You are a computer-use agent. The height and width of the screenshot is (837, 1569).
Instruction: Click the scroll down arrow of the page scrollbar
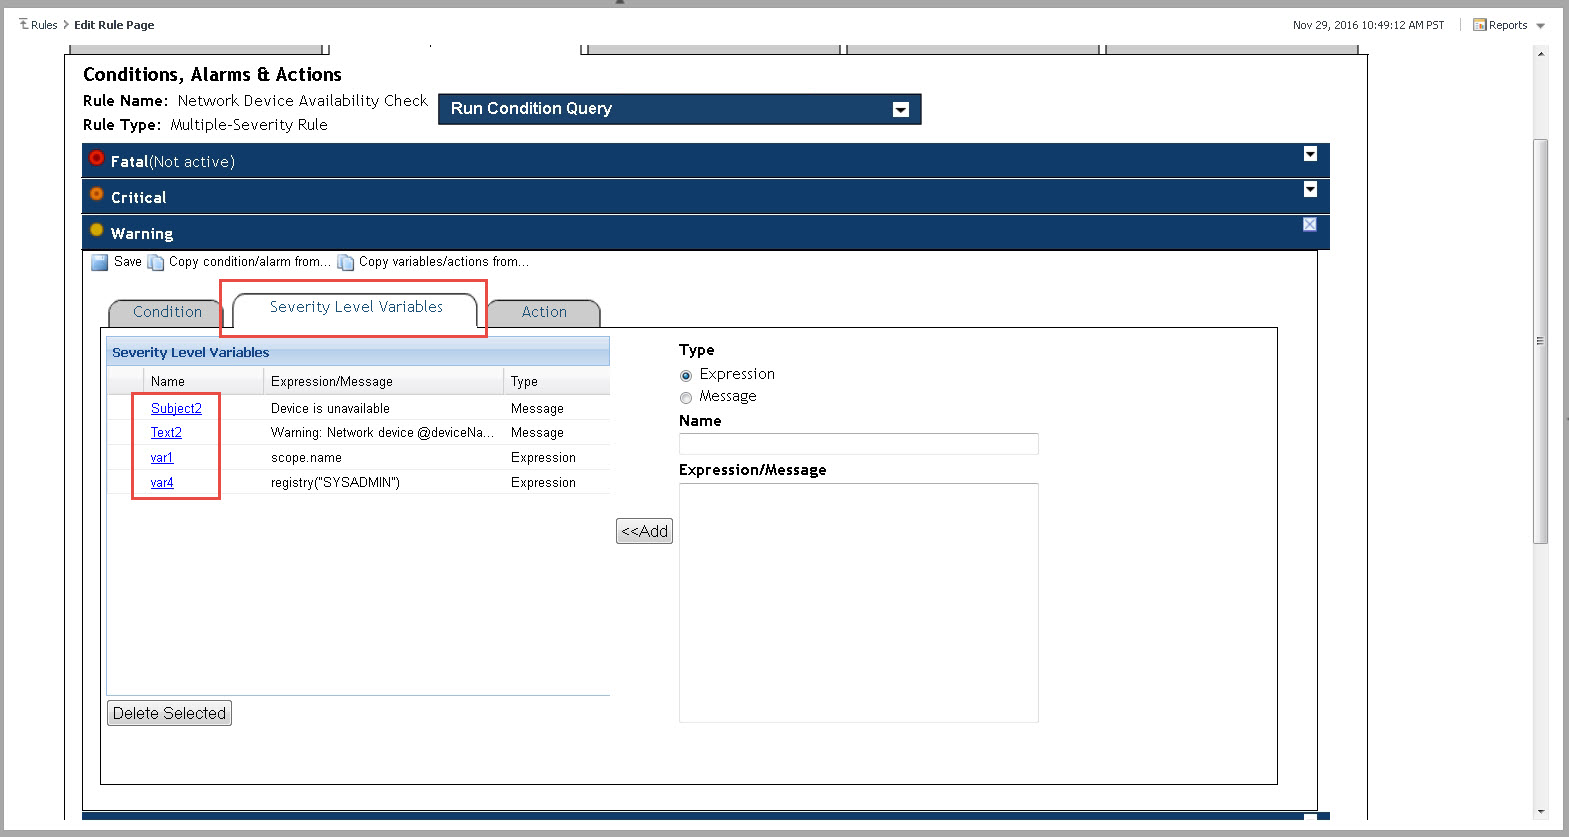[x=1541, y=812]
